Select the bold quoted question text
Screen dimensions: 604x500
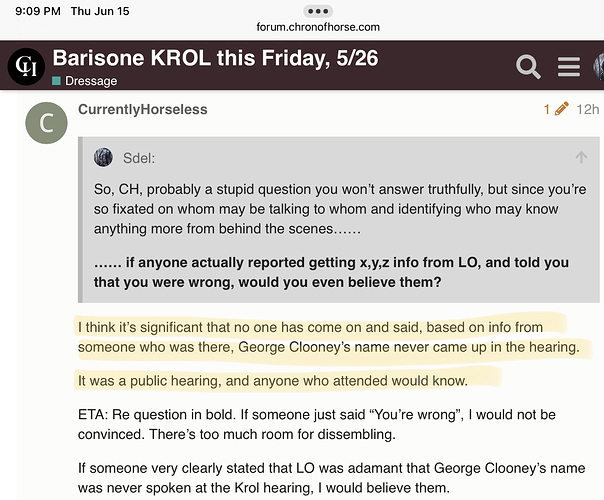[x=331, y=272]
